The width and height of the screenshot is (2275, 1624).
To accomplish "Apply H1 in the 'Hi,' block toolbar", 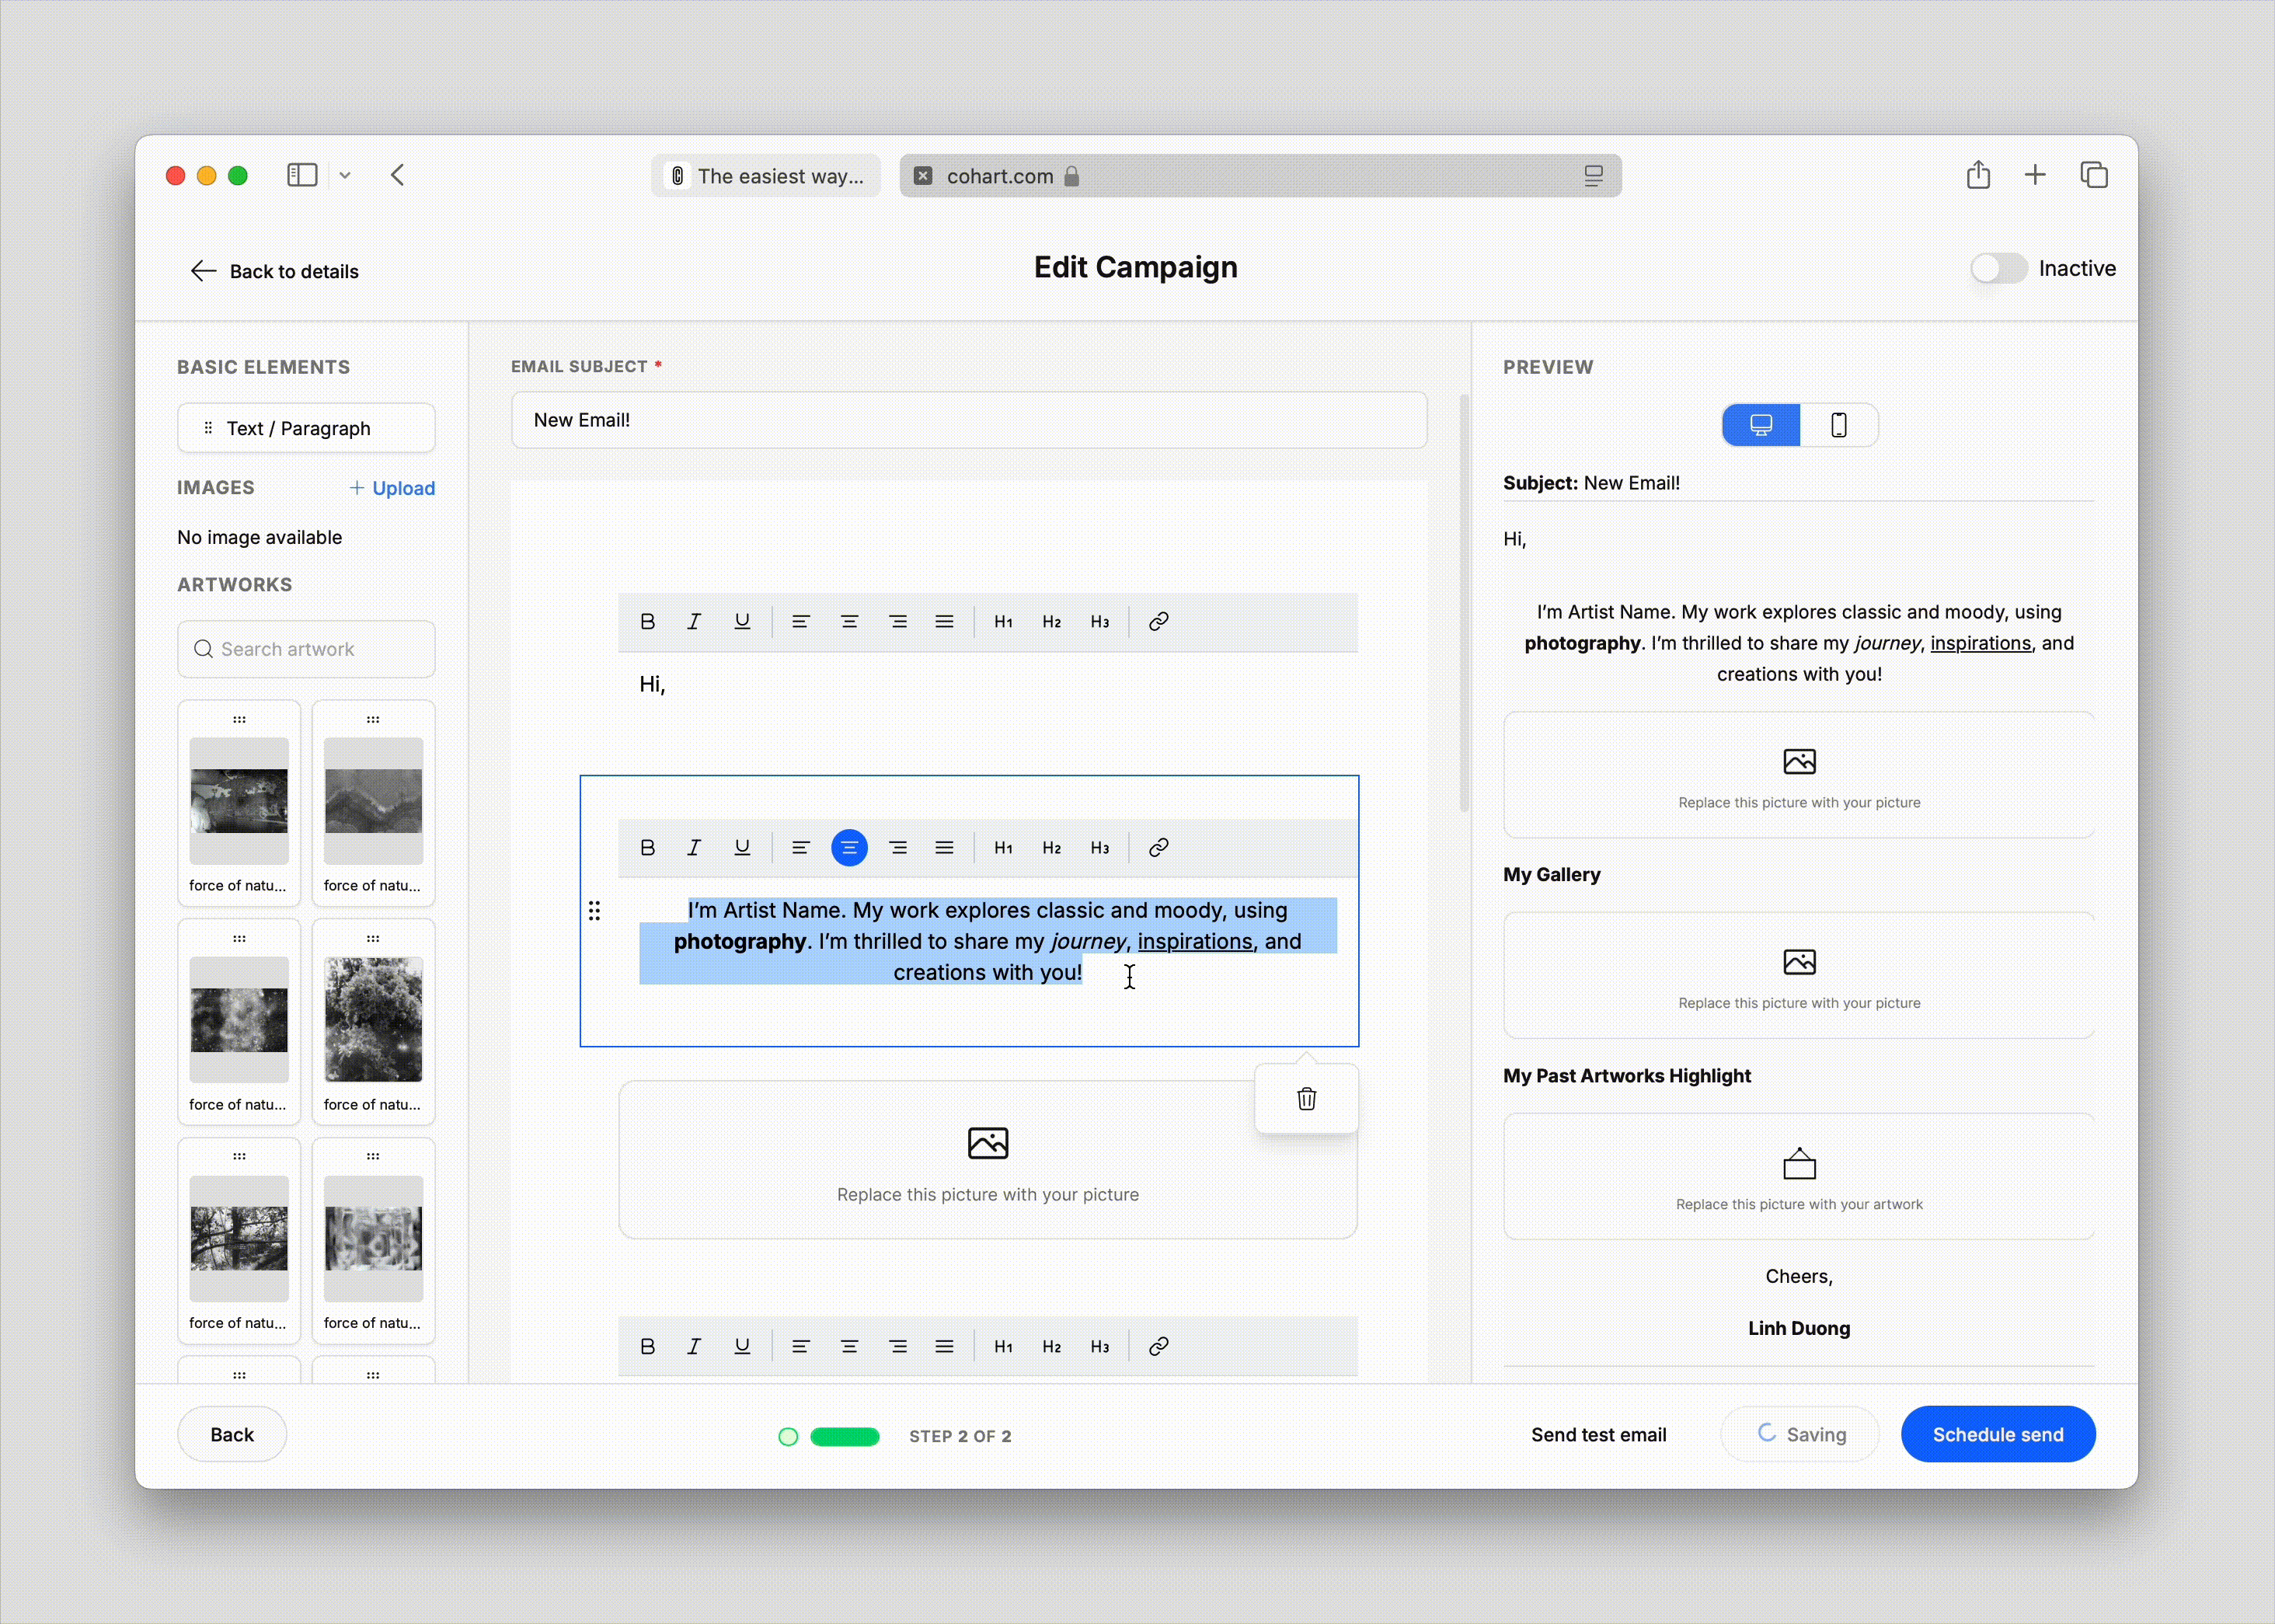I will (1003, 622).
